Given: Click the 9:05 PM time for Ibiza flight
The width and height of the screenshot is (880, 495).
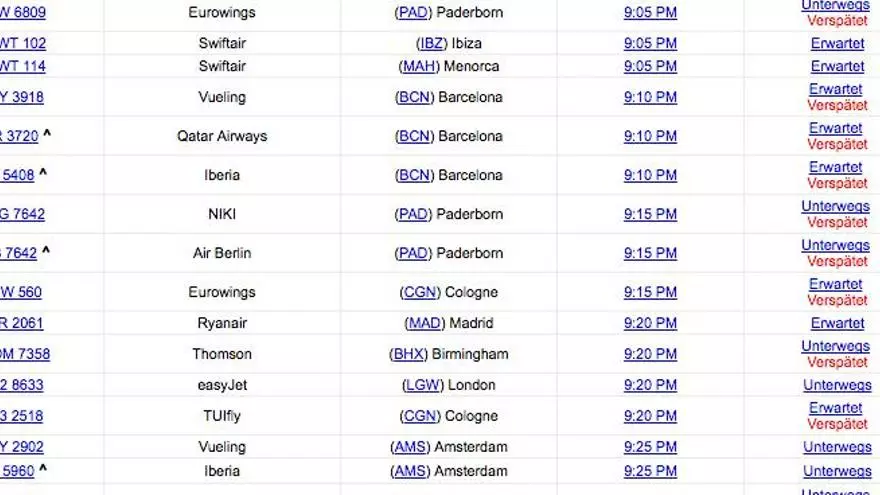Looking at the screenshot, I should click(x=650, y=44).
